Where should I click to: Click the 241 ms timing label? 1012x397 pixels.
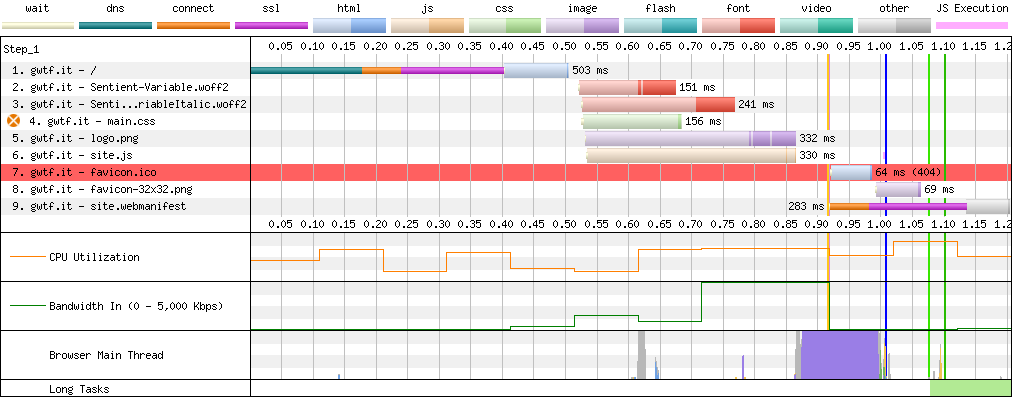pos(756,104)
